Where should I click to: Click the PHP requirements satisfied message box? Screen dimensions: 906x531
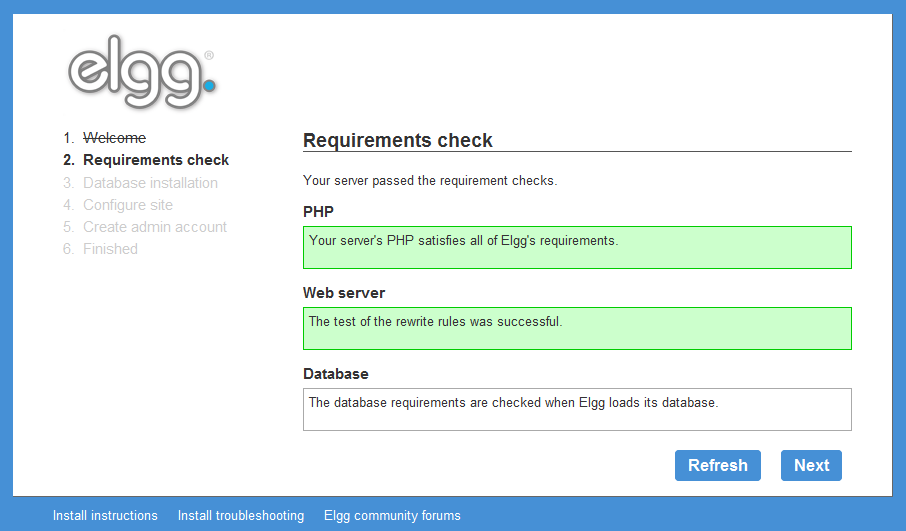[577, 247]
